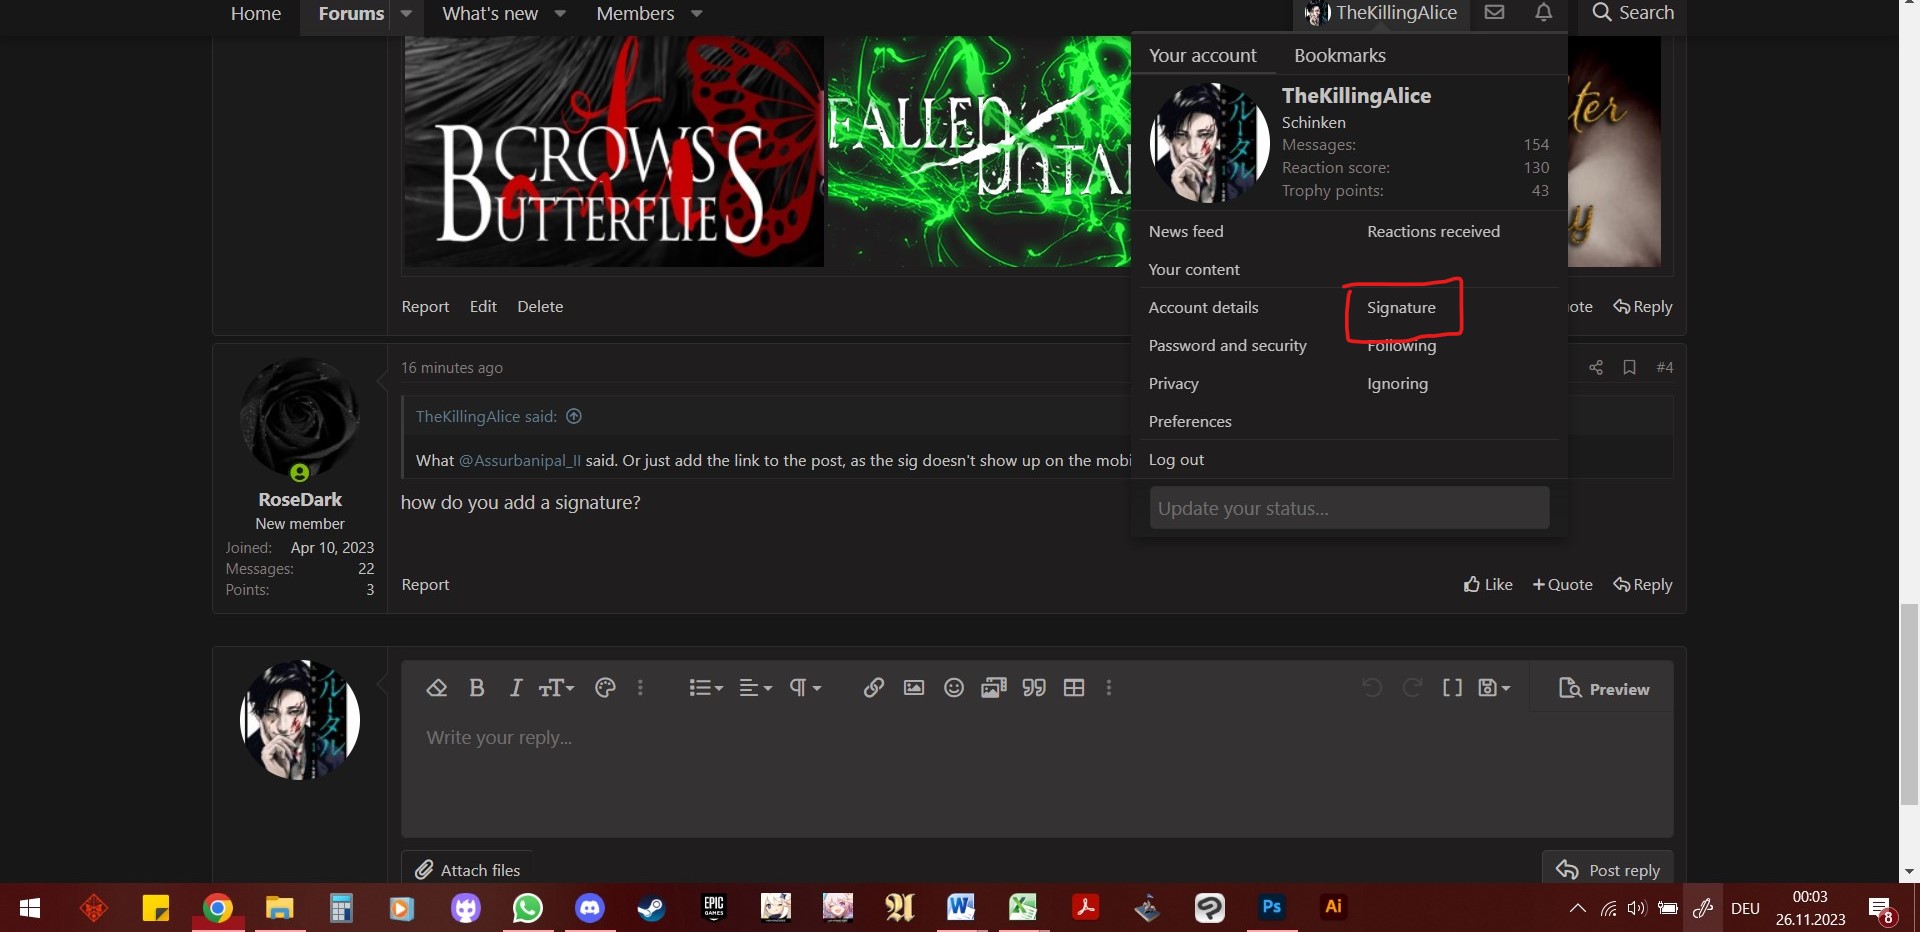
Task: Open the smilies emoji picker
Action: coord(954,688)
